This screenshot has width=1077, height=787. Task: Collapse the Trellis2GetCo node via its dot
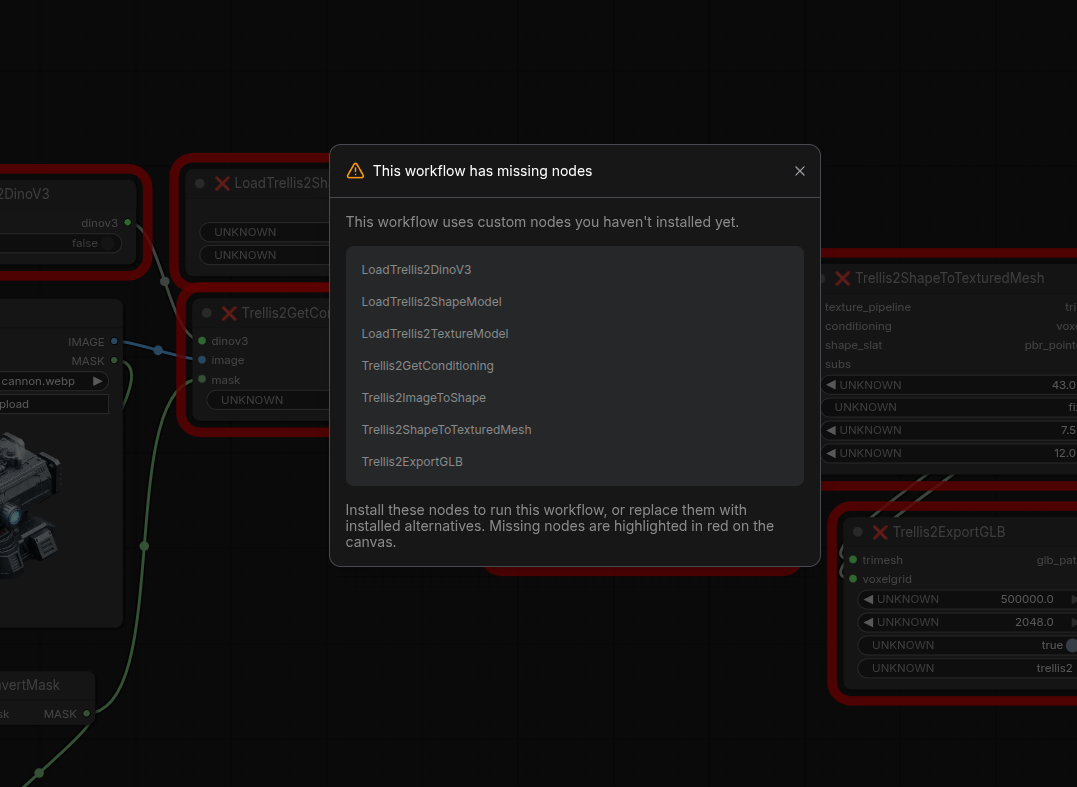point(207,313)
